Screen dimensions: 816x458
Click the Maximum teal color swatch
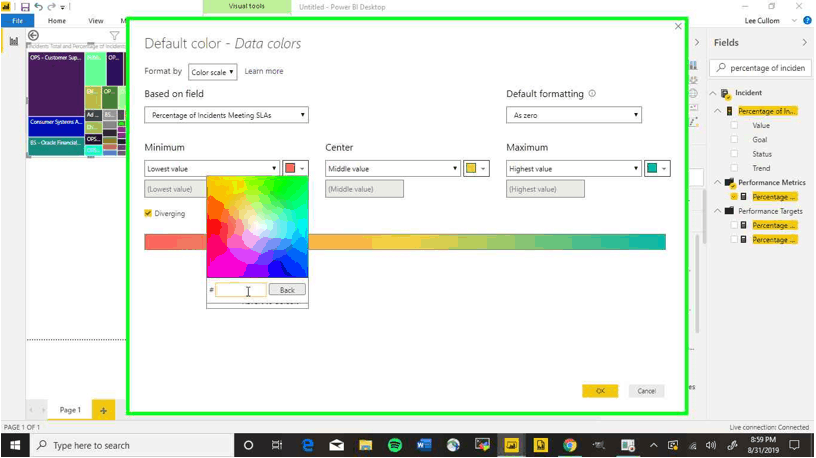coord(652,169)
